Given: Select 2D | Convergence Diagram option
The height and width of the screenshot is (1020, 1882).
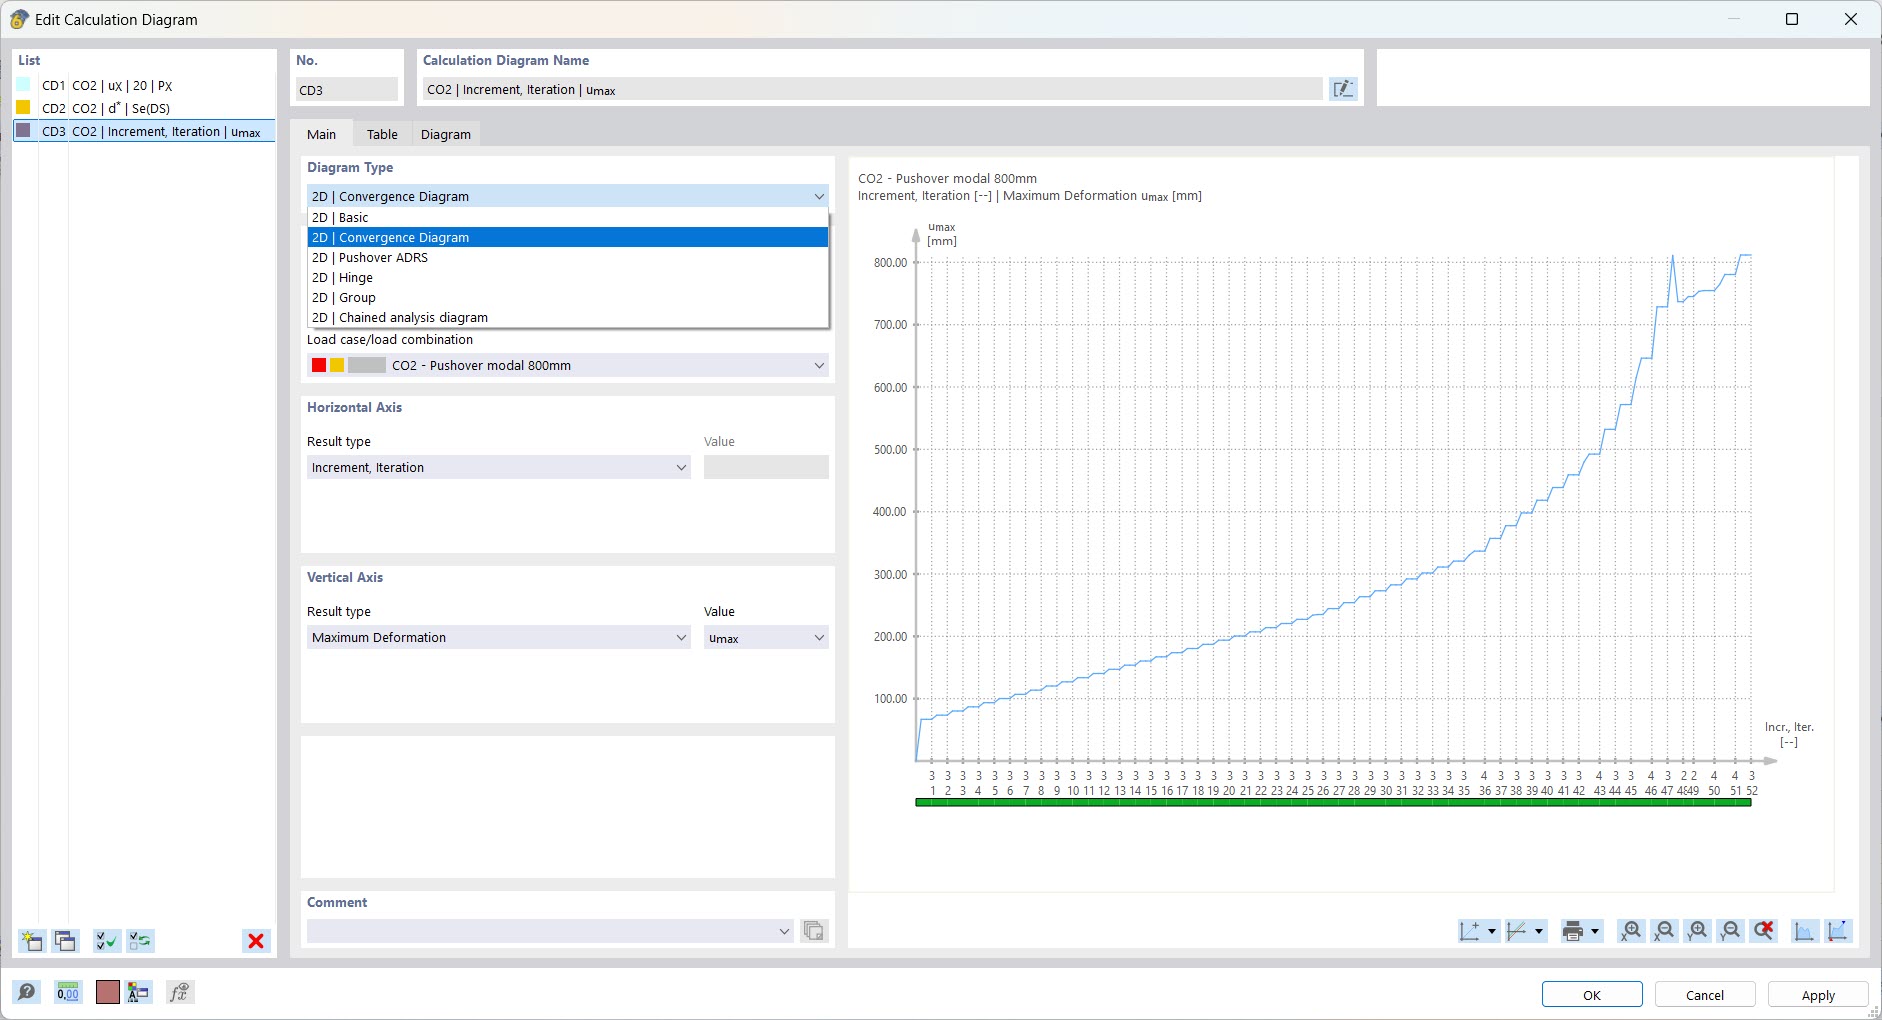Looking at the screenshot, I should (x=568, y=237).
